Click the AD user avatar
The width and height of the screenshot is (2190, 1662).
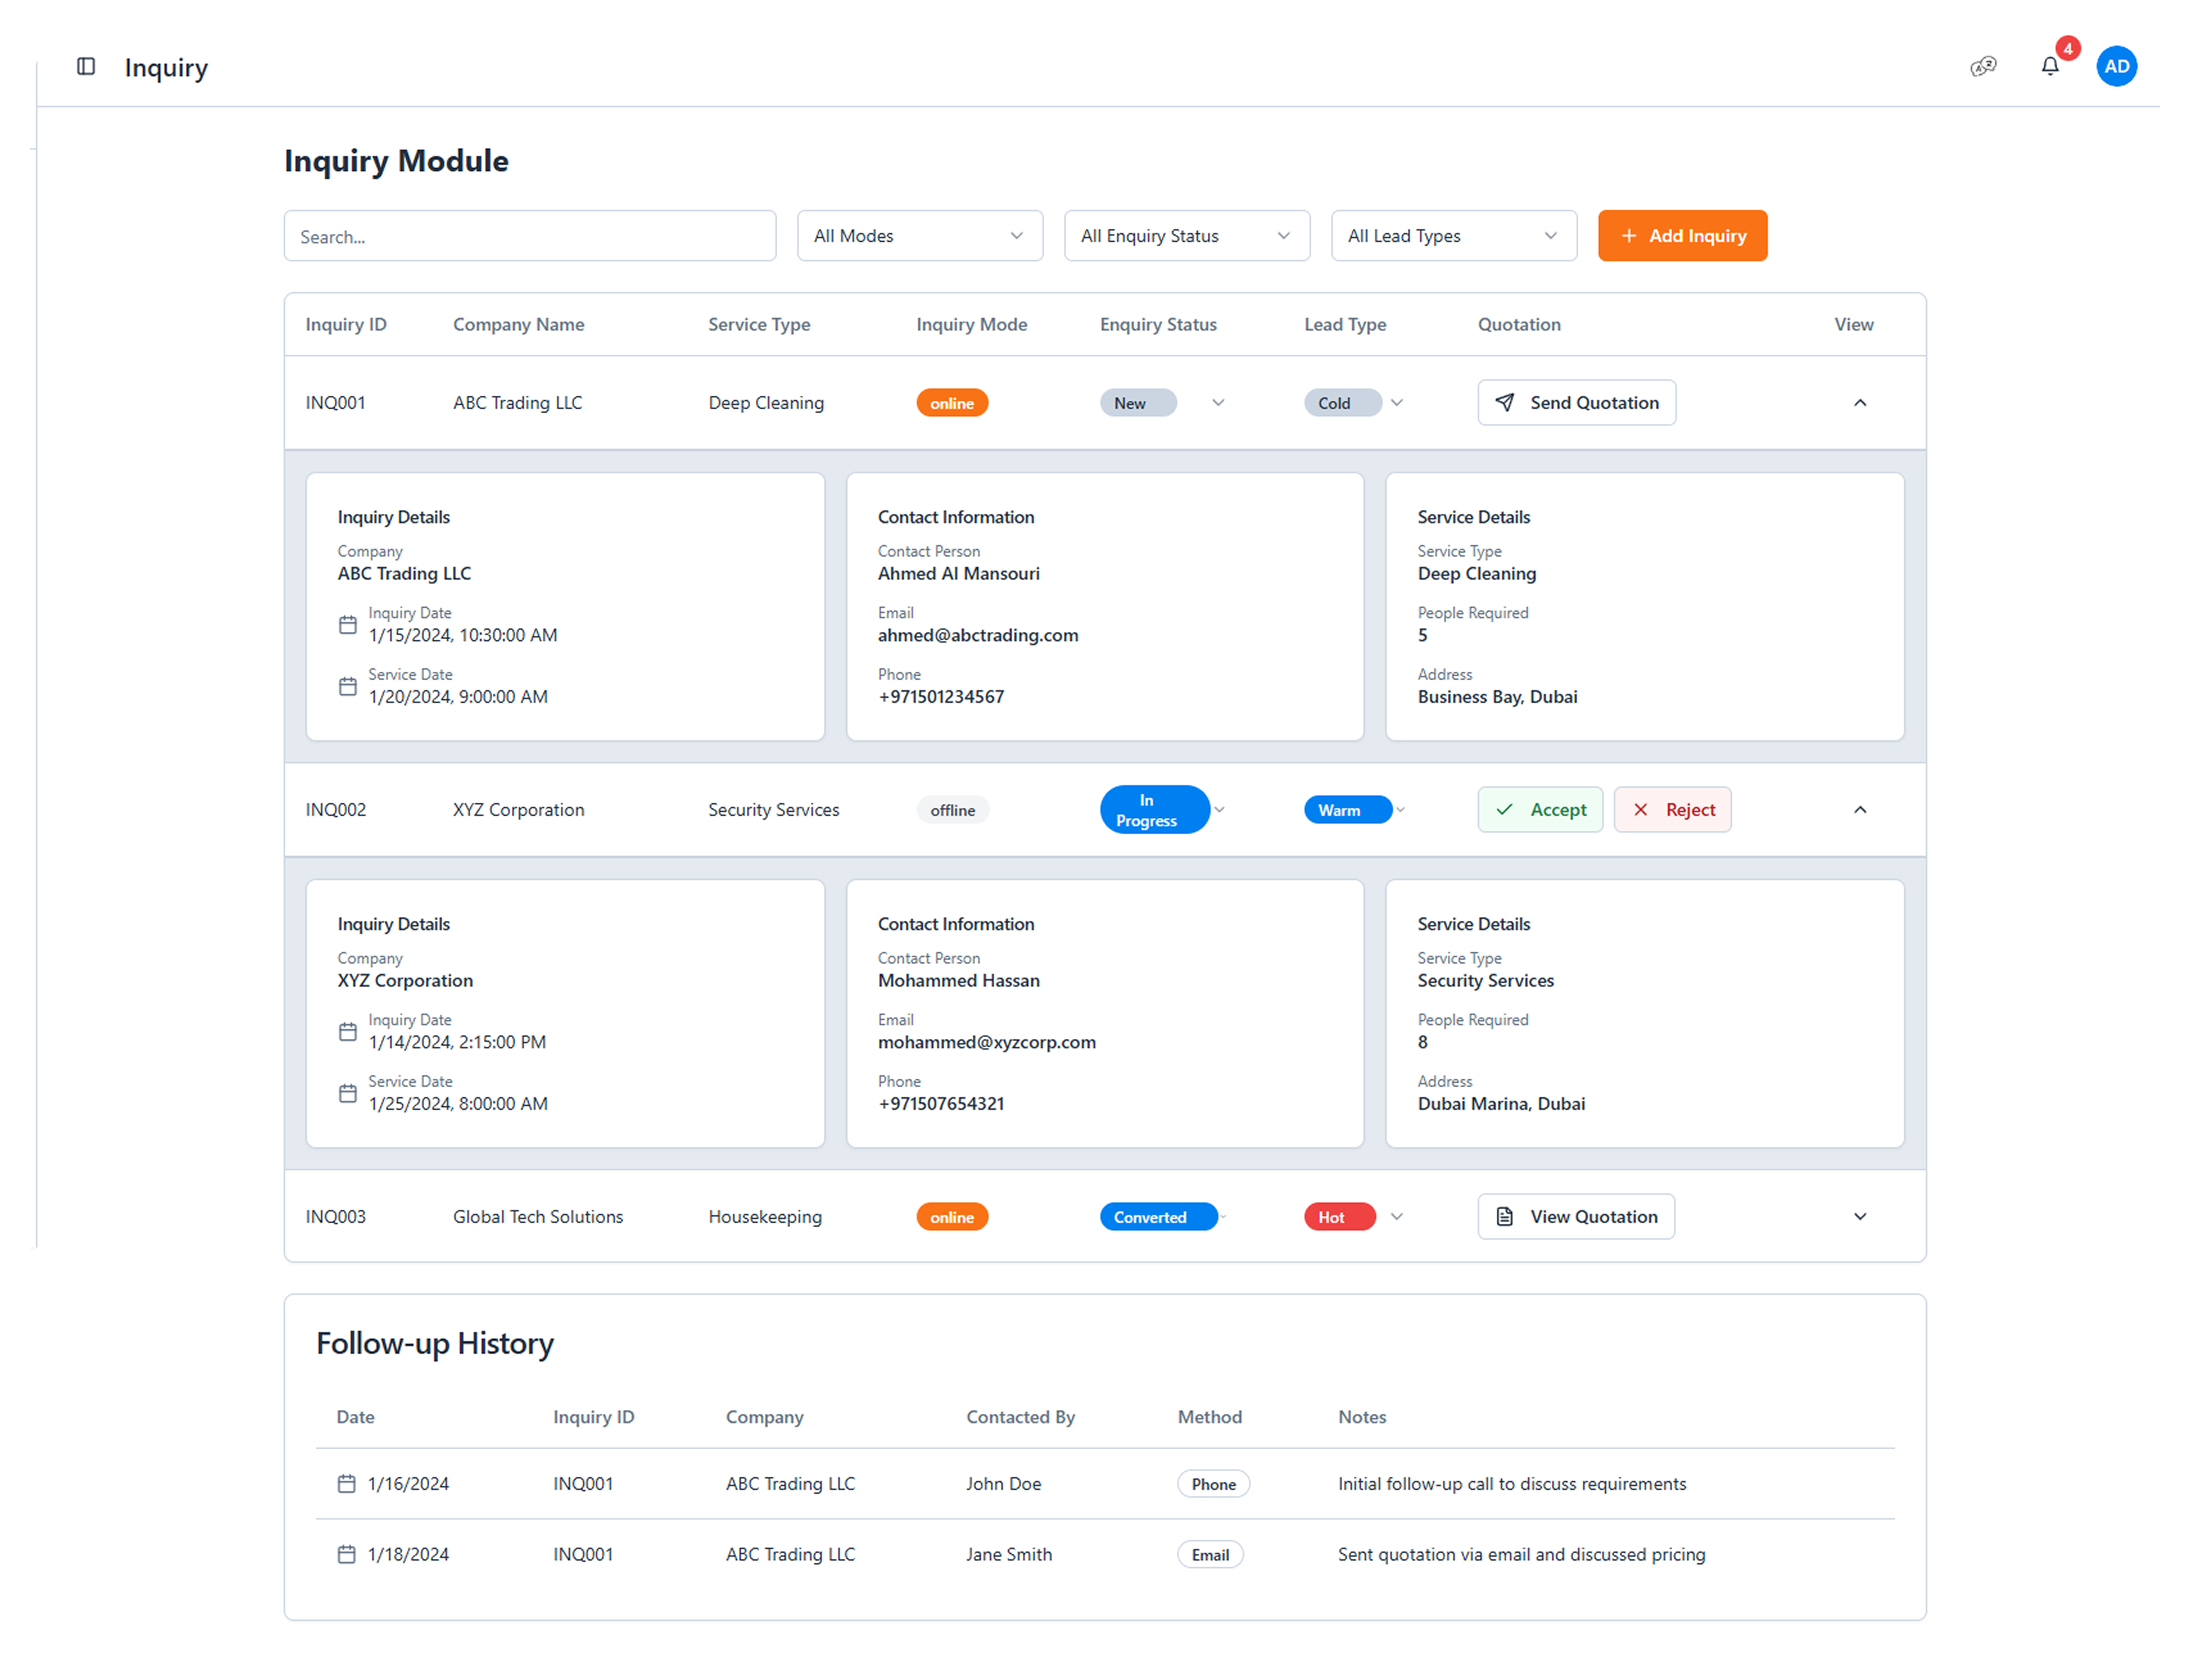[2116, 66]
